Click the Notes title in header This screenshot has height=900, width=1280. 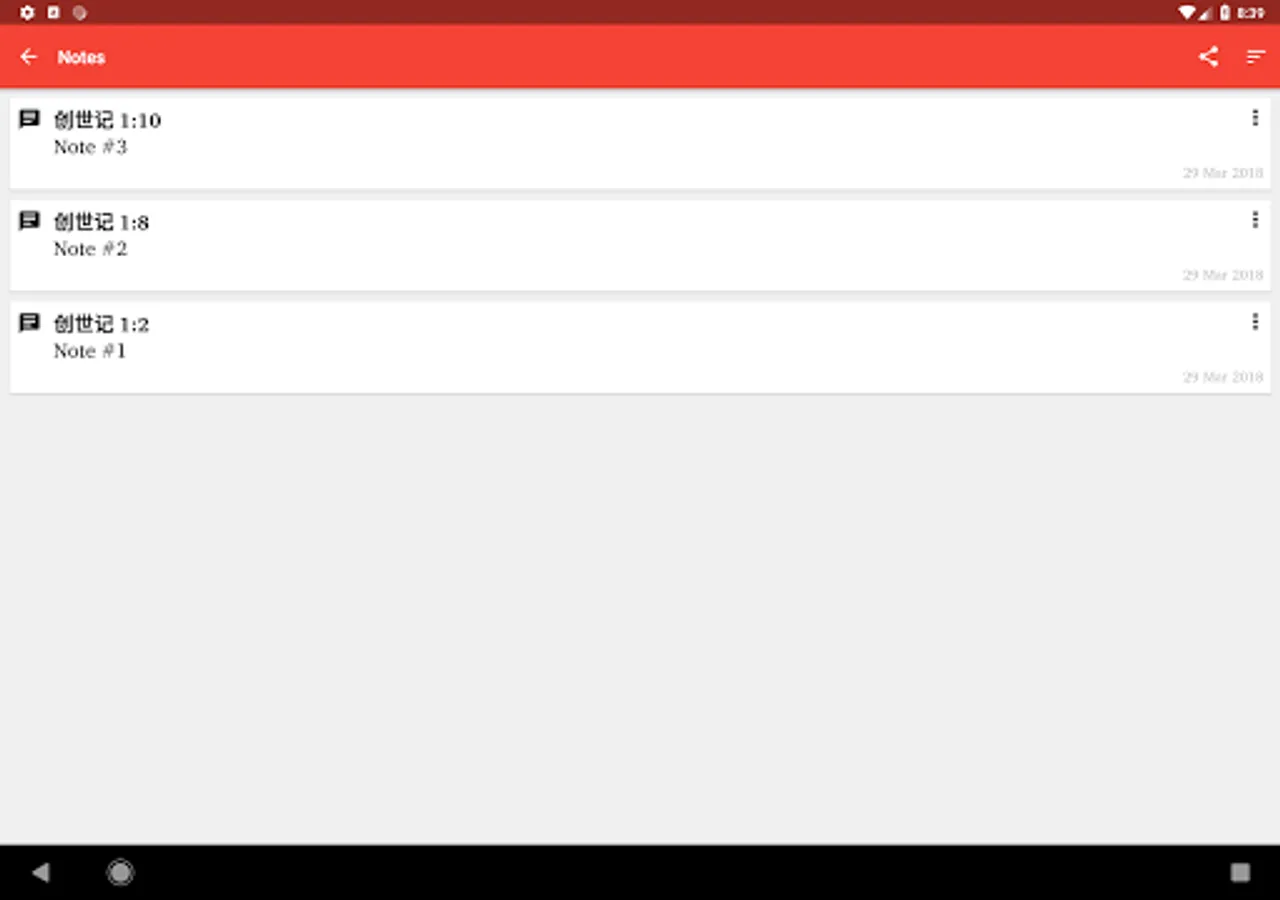[x=81, y=57]
